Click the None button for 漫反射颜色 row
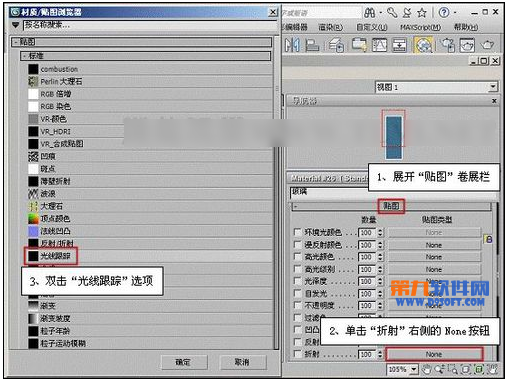The image size is (505, 379). 434,245
